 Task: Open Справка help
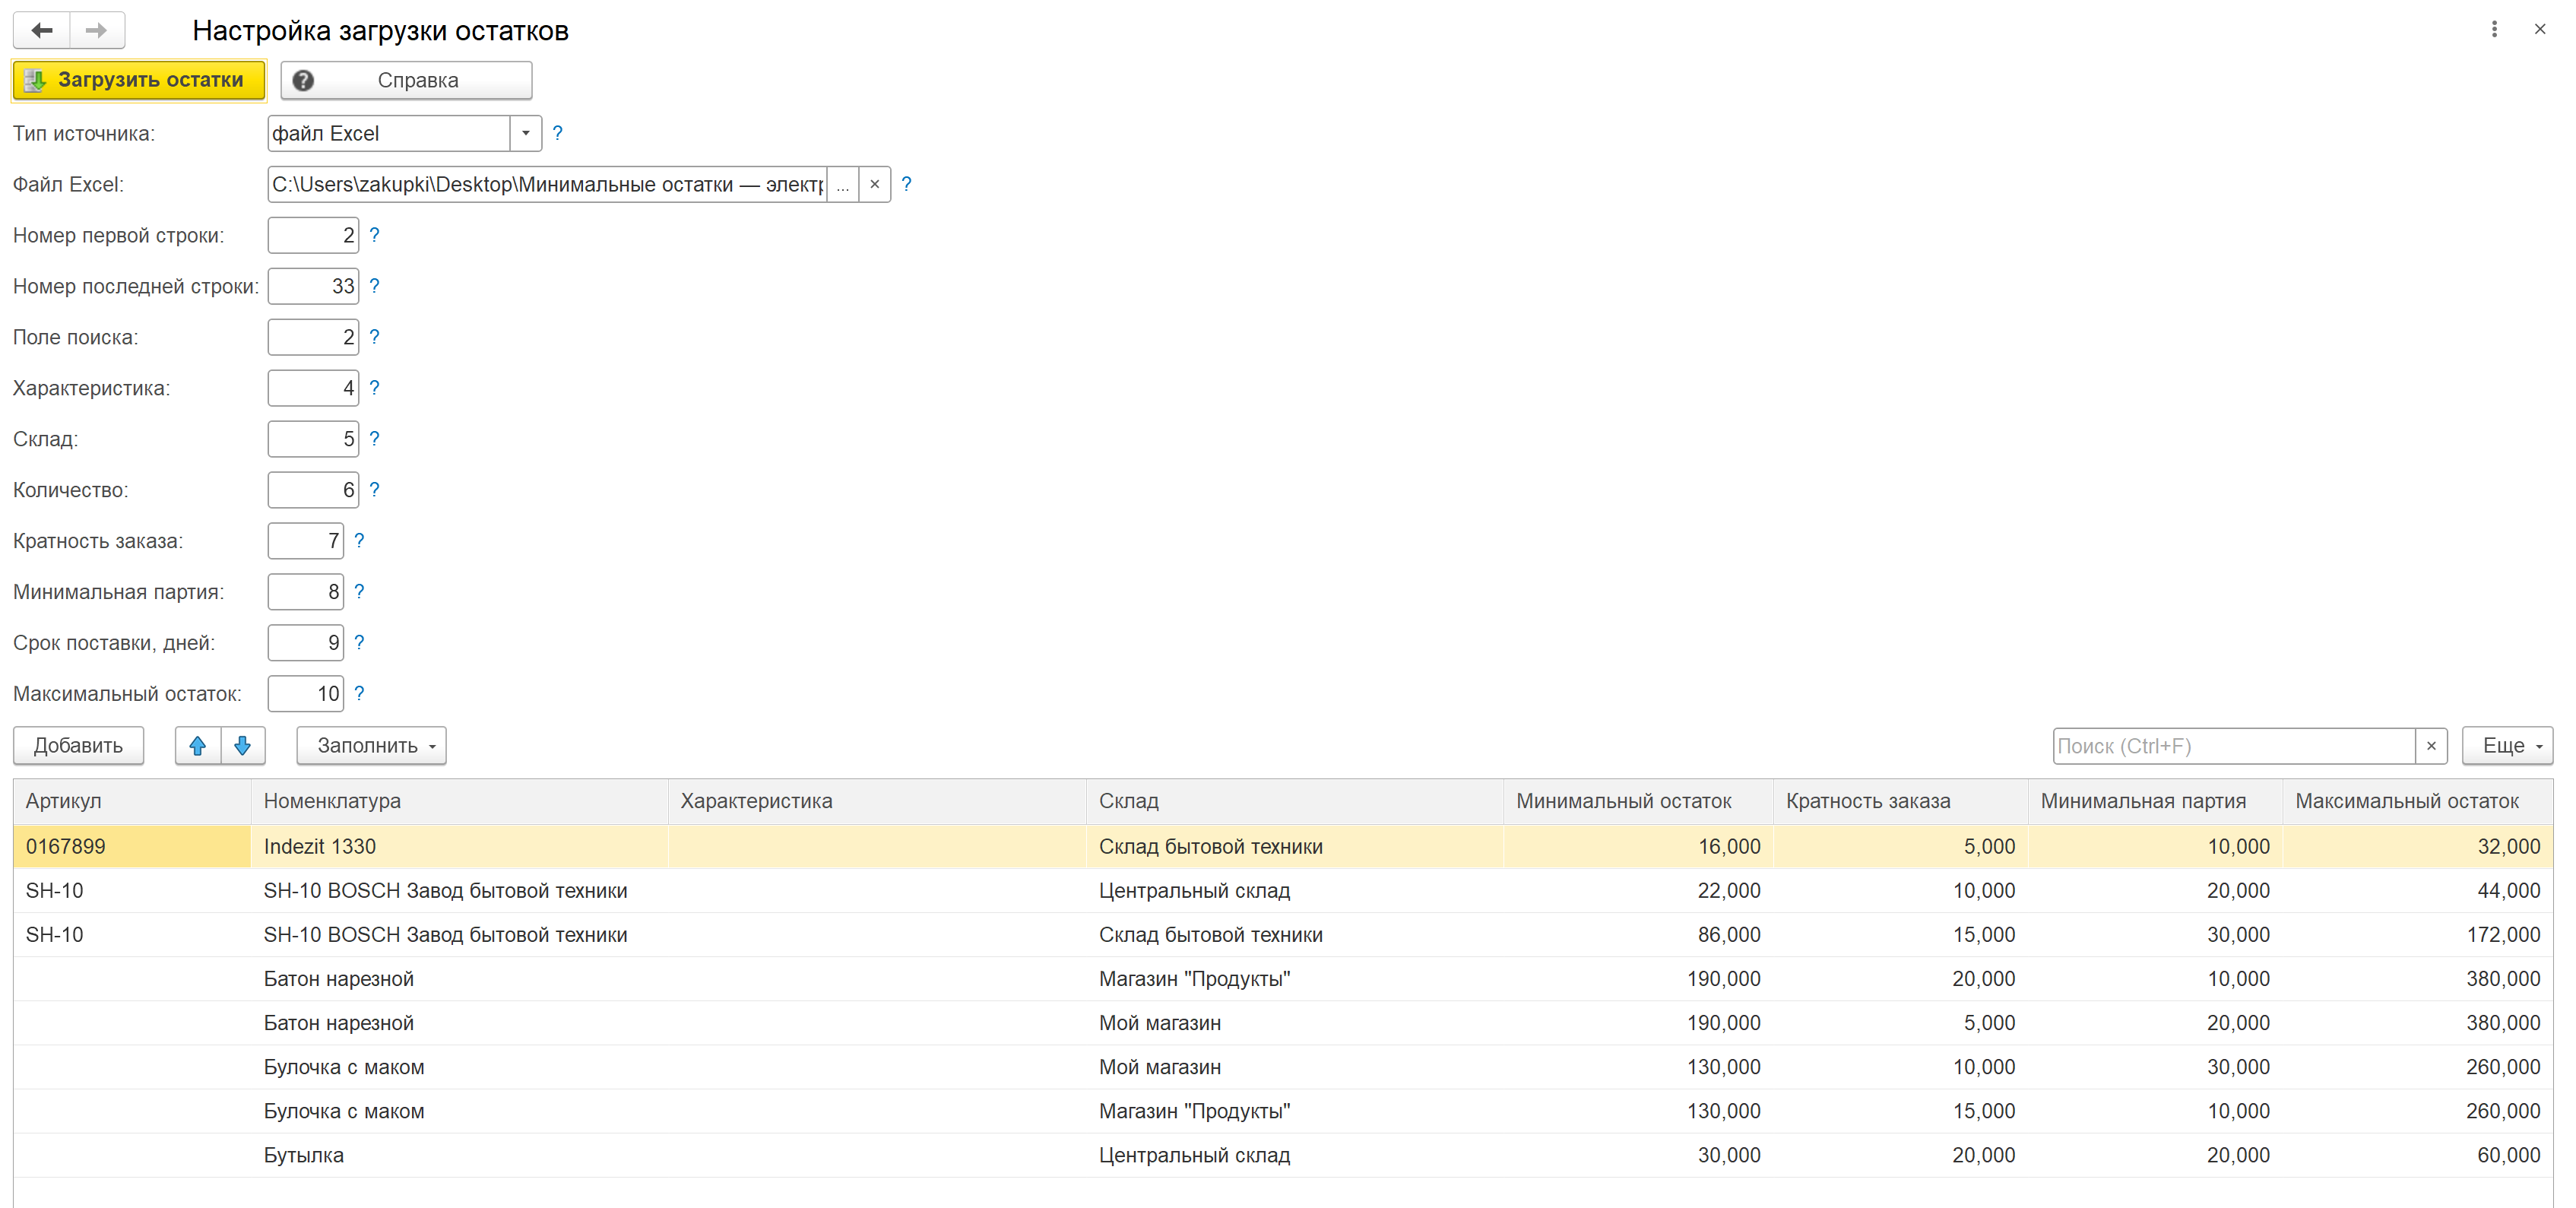(x=406, y=80)
